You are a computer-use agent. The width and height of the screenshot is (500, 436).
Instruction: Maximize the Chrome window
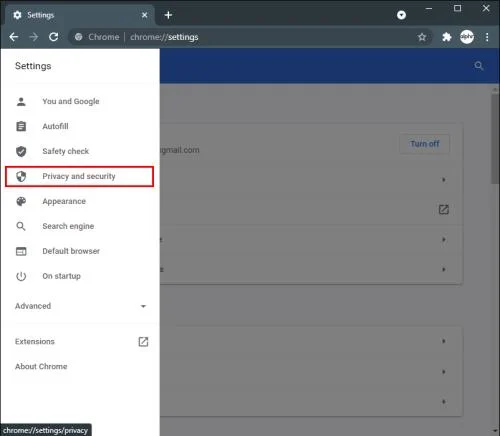point(457,8)
